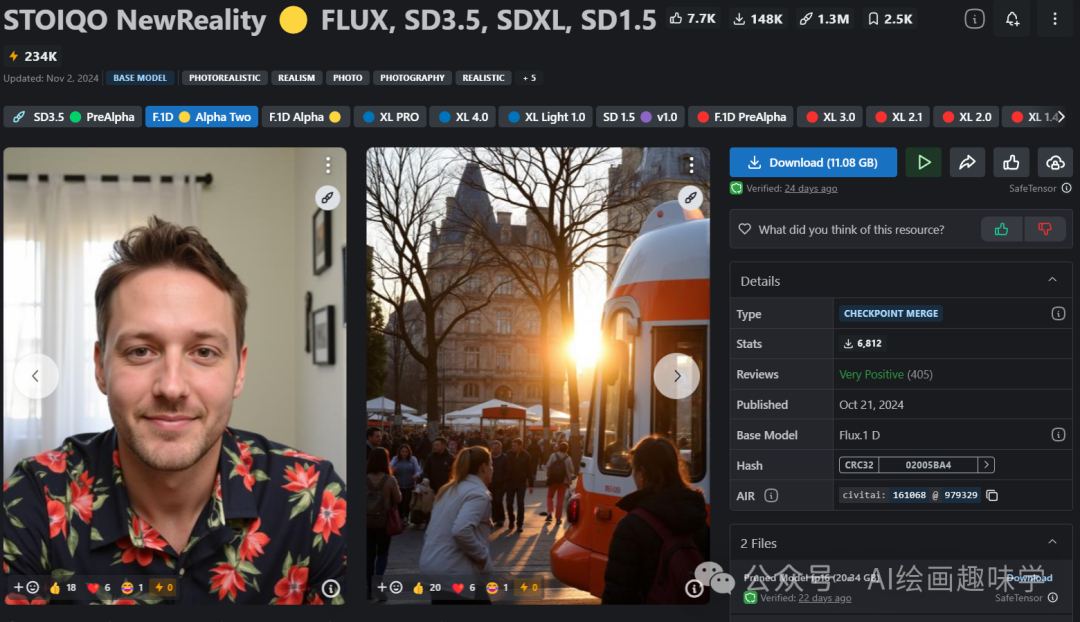Click the green play generate button
1080x622 pixels.
924,163
